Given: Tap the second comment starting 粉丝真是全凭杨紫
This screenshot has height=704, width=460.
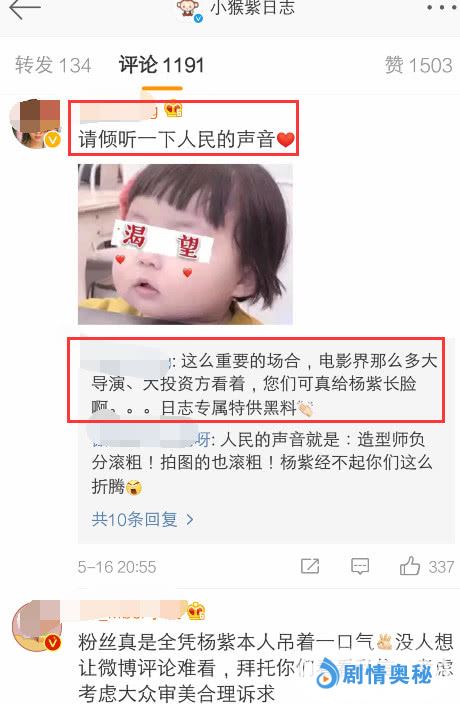Looking at the screenshot, I should [266, 668].
